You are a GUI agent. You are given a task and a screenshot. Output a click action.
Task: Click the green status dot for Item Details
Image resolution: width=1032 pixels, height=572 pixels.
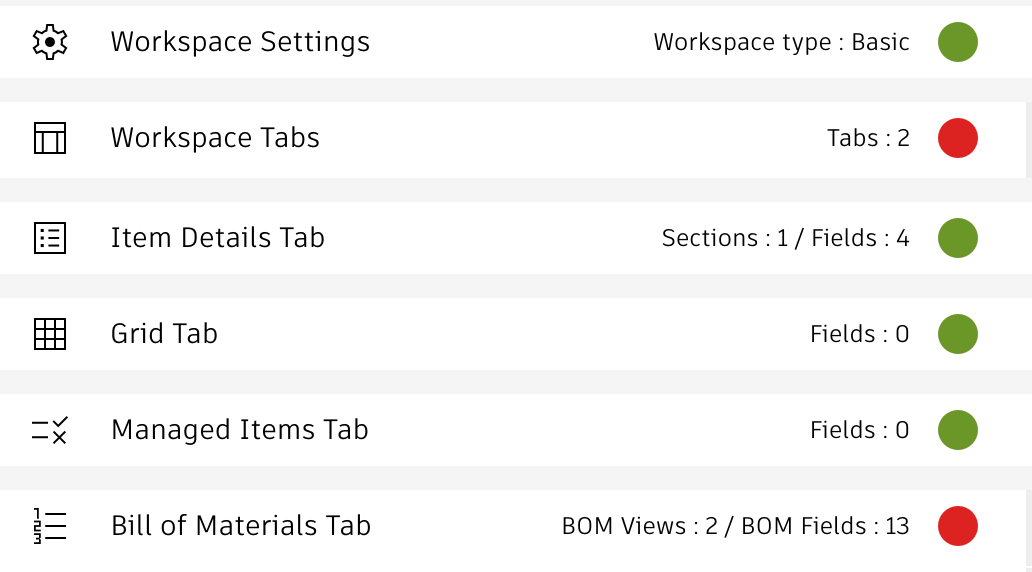pos(957,238)
